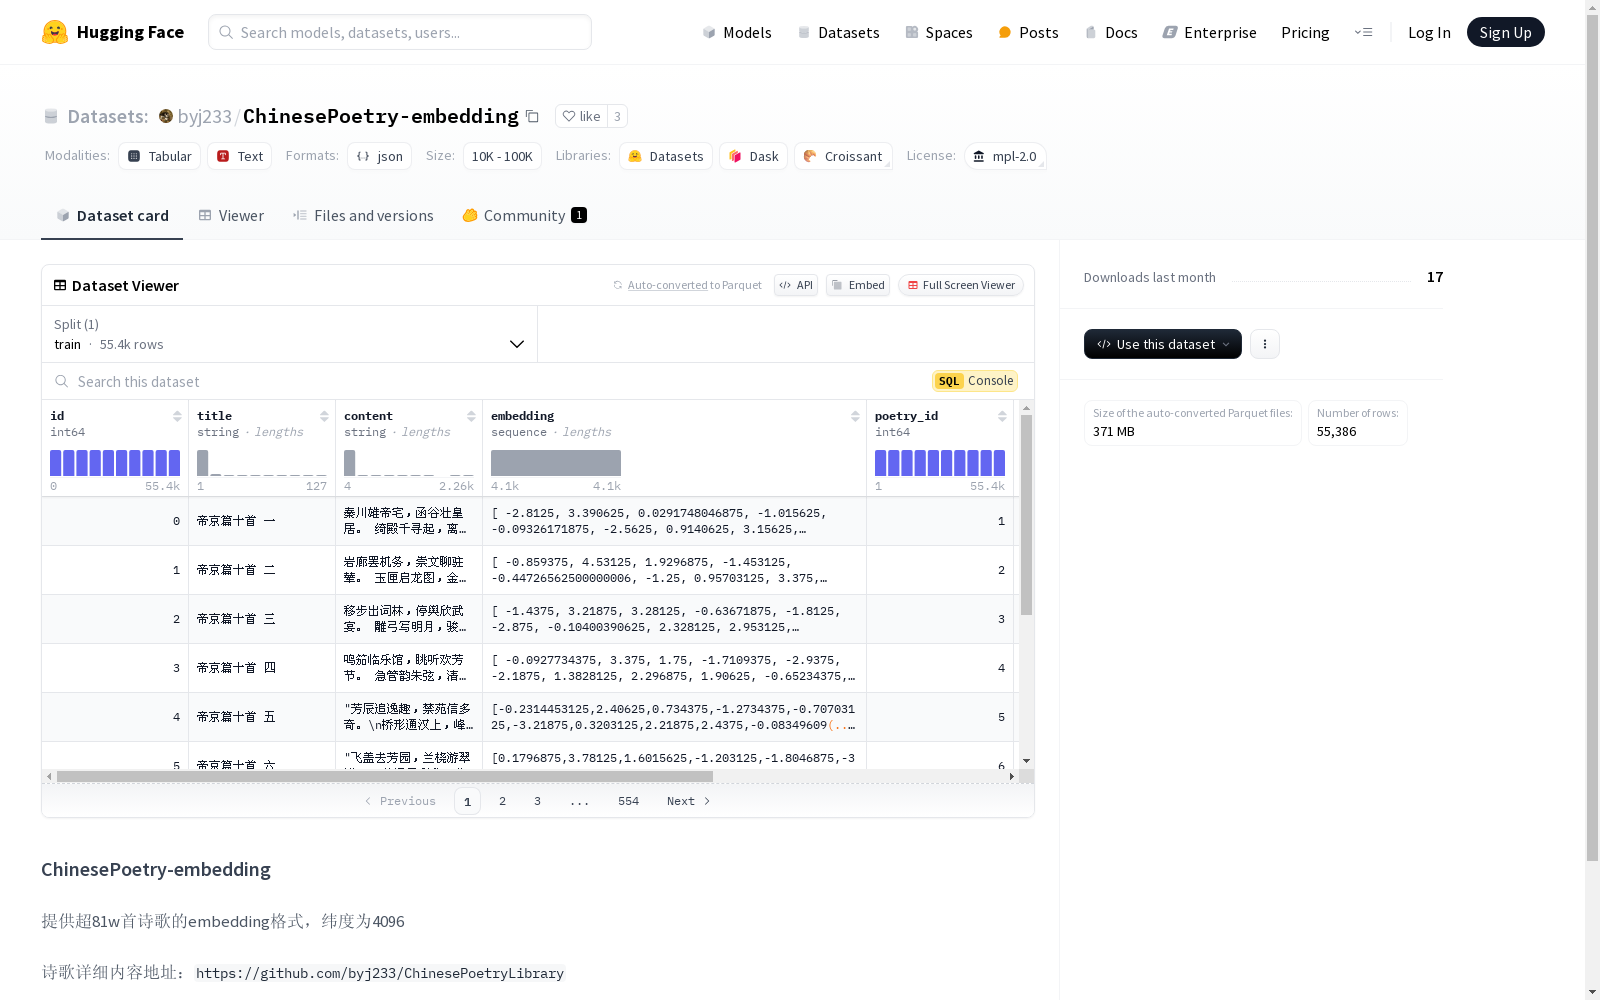Screen dimensions: 1600x1000
Task: Go to page 2 of the dataset
Action: point(502,801)
